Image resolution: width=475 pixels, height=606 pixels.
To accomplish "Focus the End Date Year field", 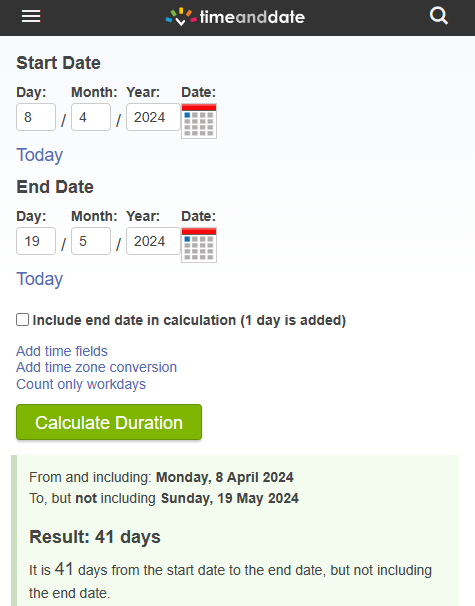I will pyautogui.click(x=153, y=241).
